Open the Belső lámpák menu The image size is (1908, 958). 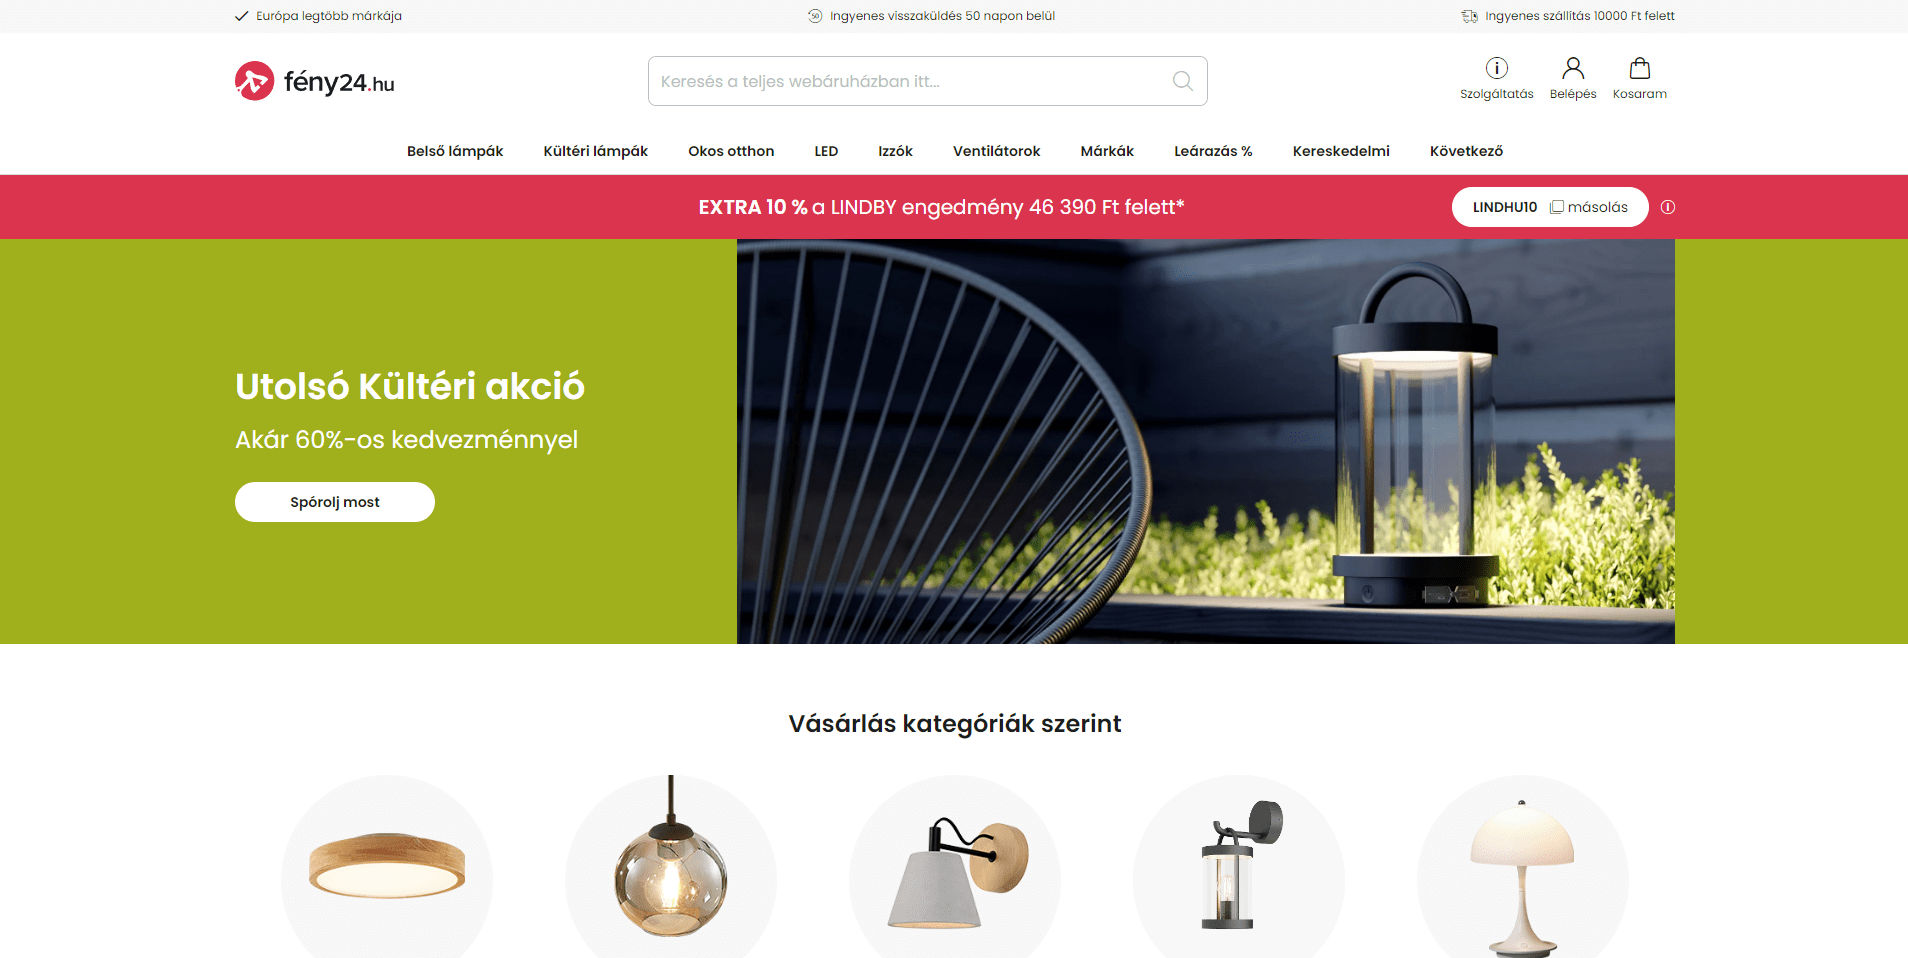click(455, 151)
